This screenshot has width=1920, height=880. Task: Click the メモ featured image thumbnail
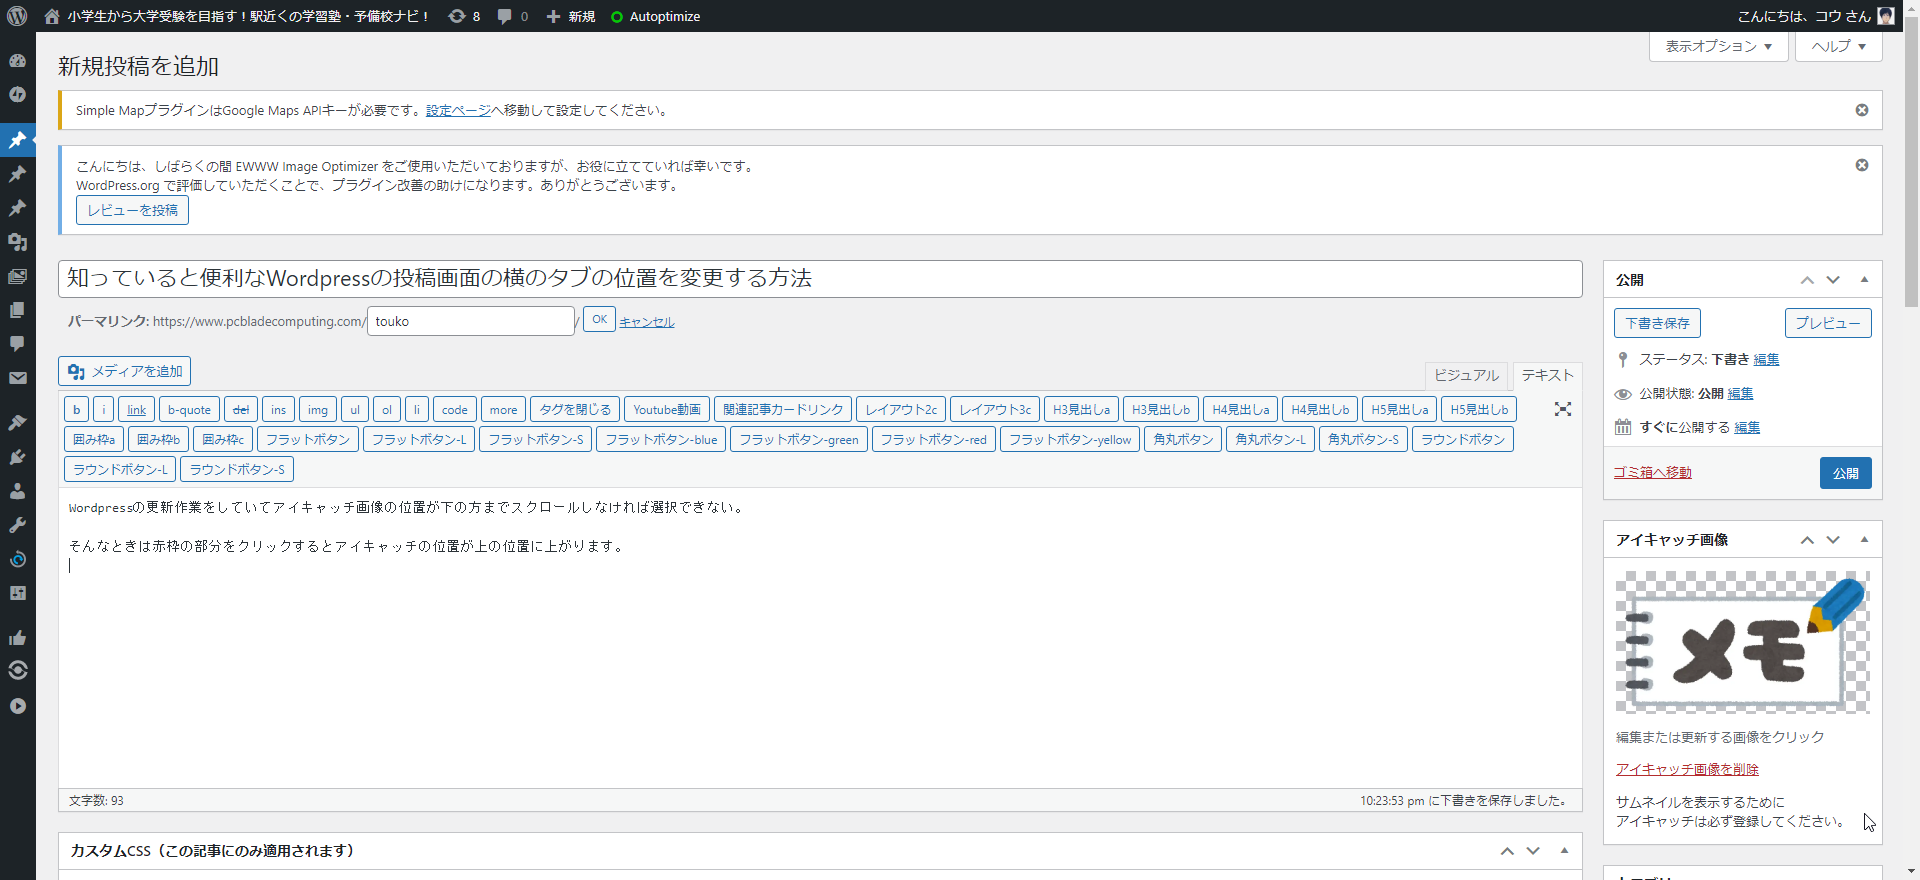pos(1742,642)
